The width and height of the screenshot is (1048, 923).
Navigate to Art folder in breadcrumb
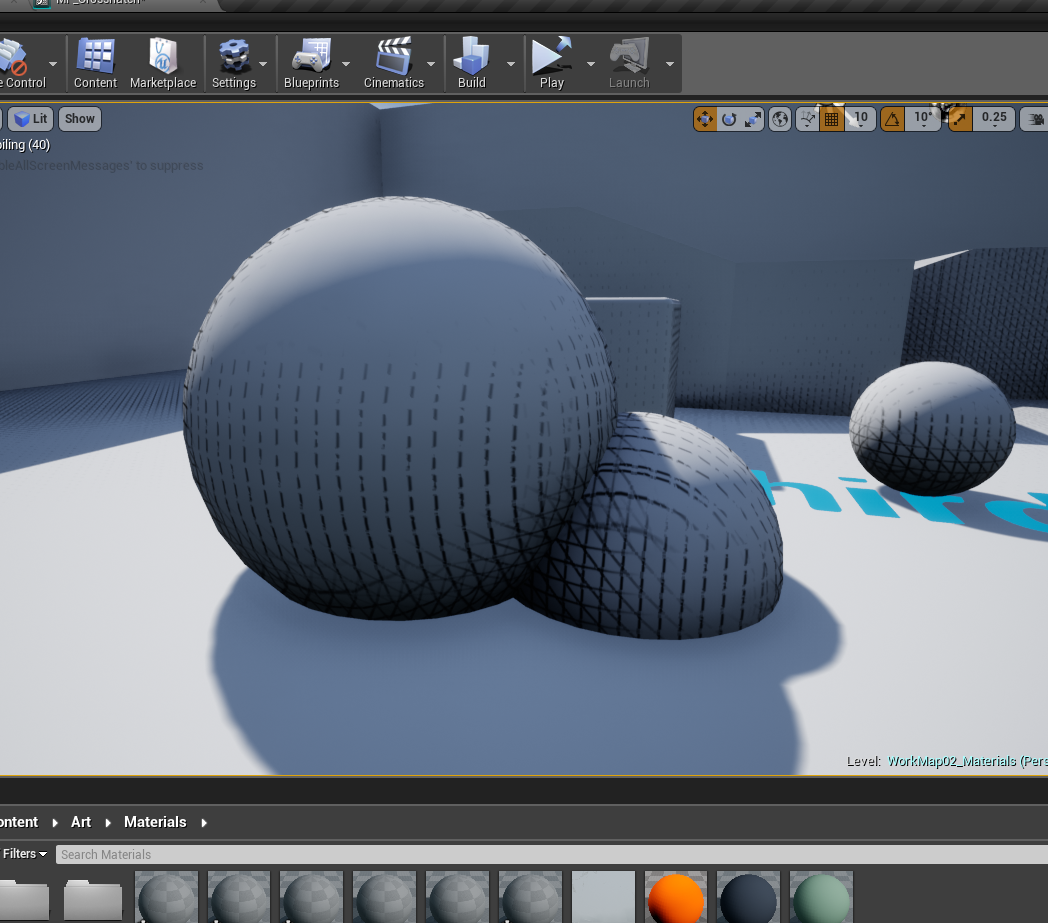click(x=81, y=822)
